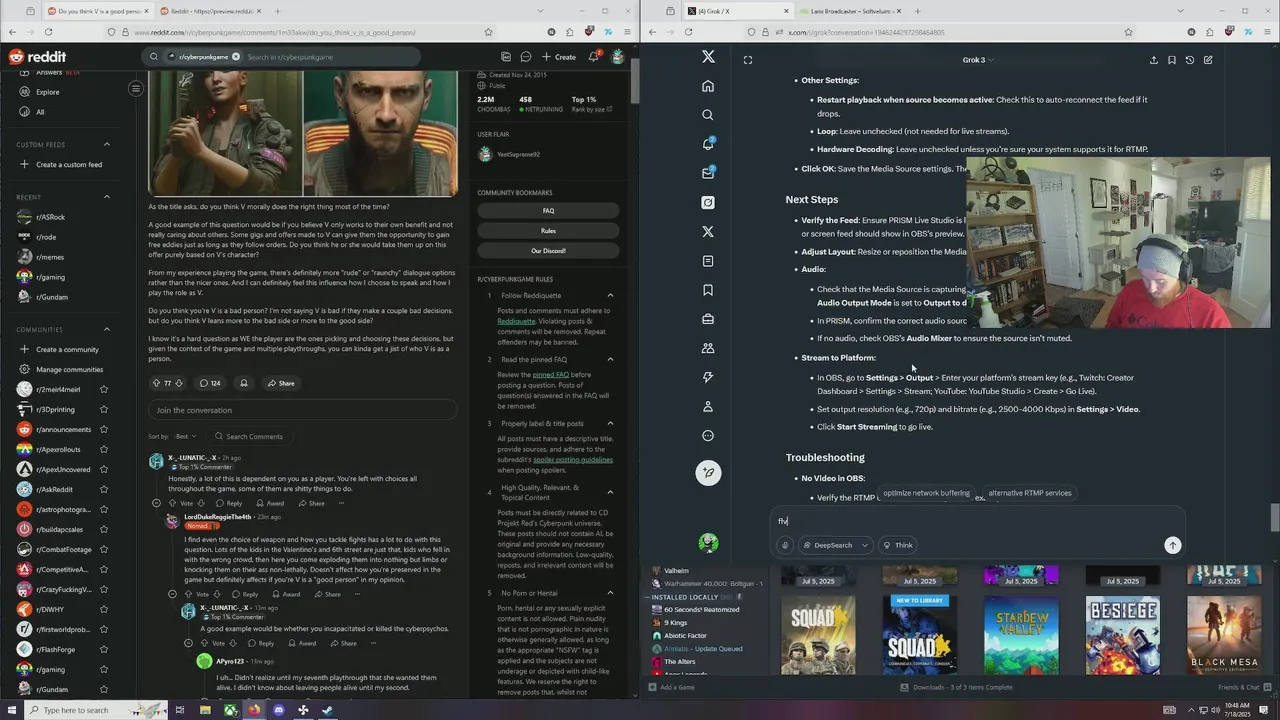Collapse Communities section in sidebar
Viewport: 1280px width, 720px height.
pyautogui.click(x=107, y=329)
